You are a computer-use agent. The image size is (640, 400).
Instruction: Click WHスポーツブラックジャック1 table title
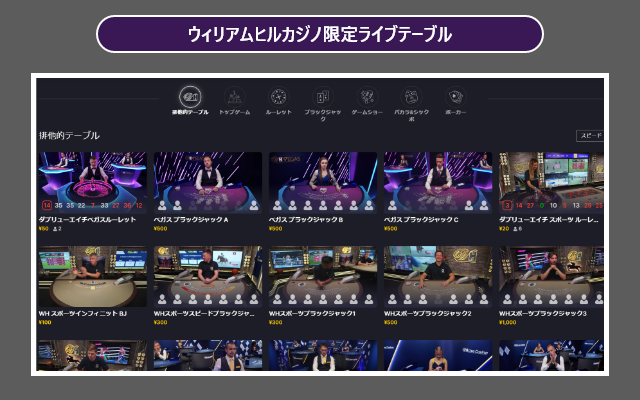tap(313, 314)
